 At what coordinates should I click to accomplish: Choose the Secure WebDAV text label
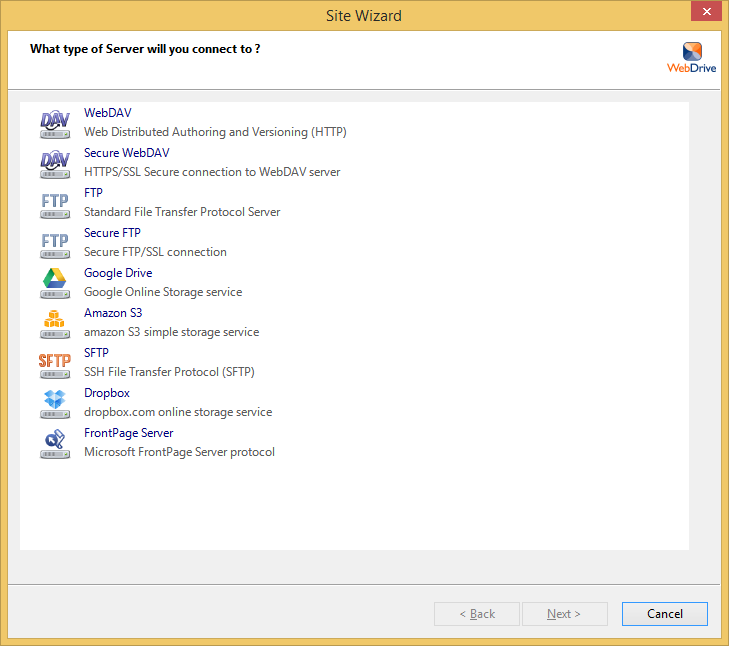tap(126, 153)
